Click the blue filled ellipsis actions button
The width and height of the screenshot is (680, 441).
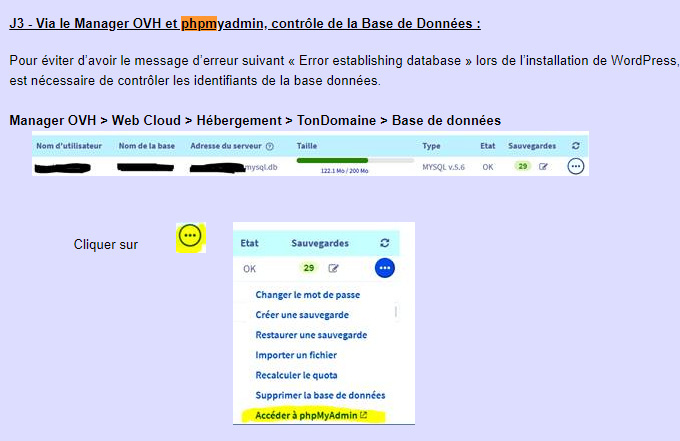click(385, 268)
